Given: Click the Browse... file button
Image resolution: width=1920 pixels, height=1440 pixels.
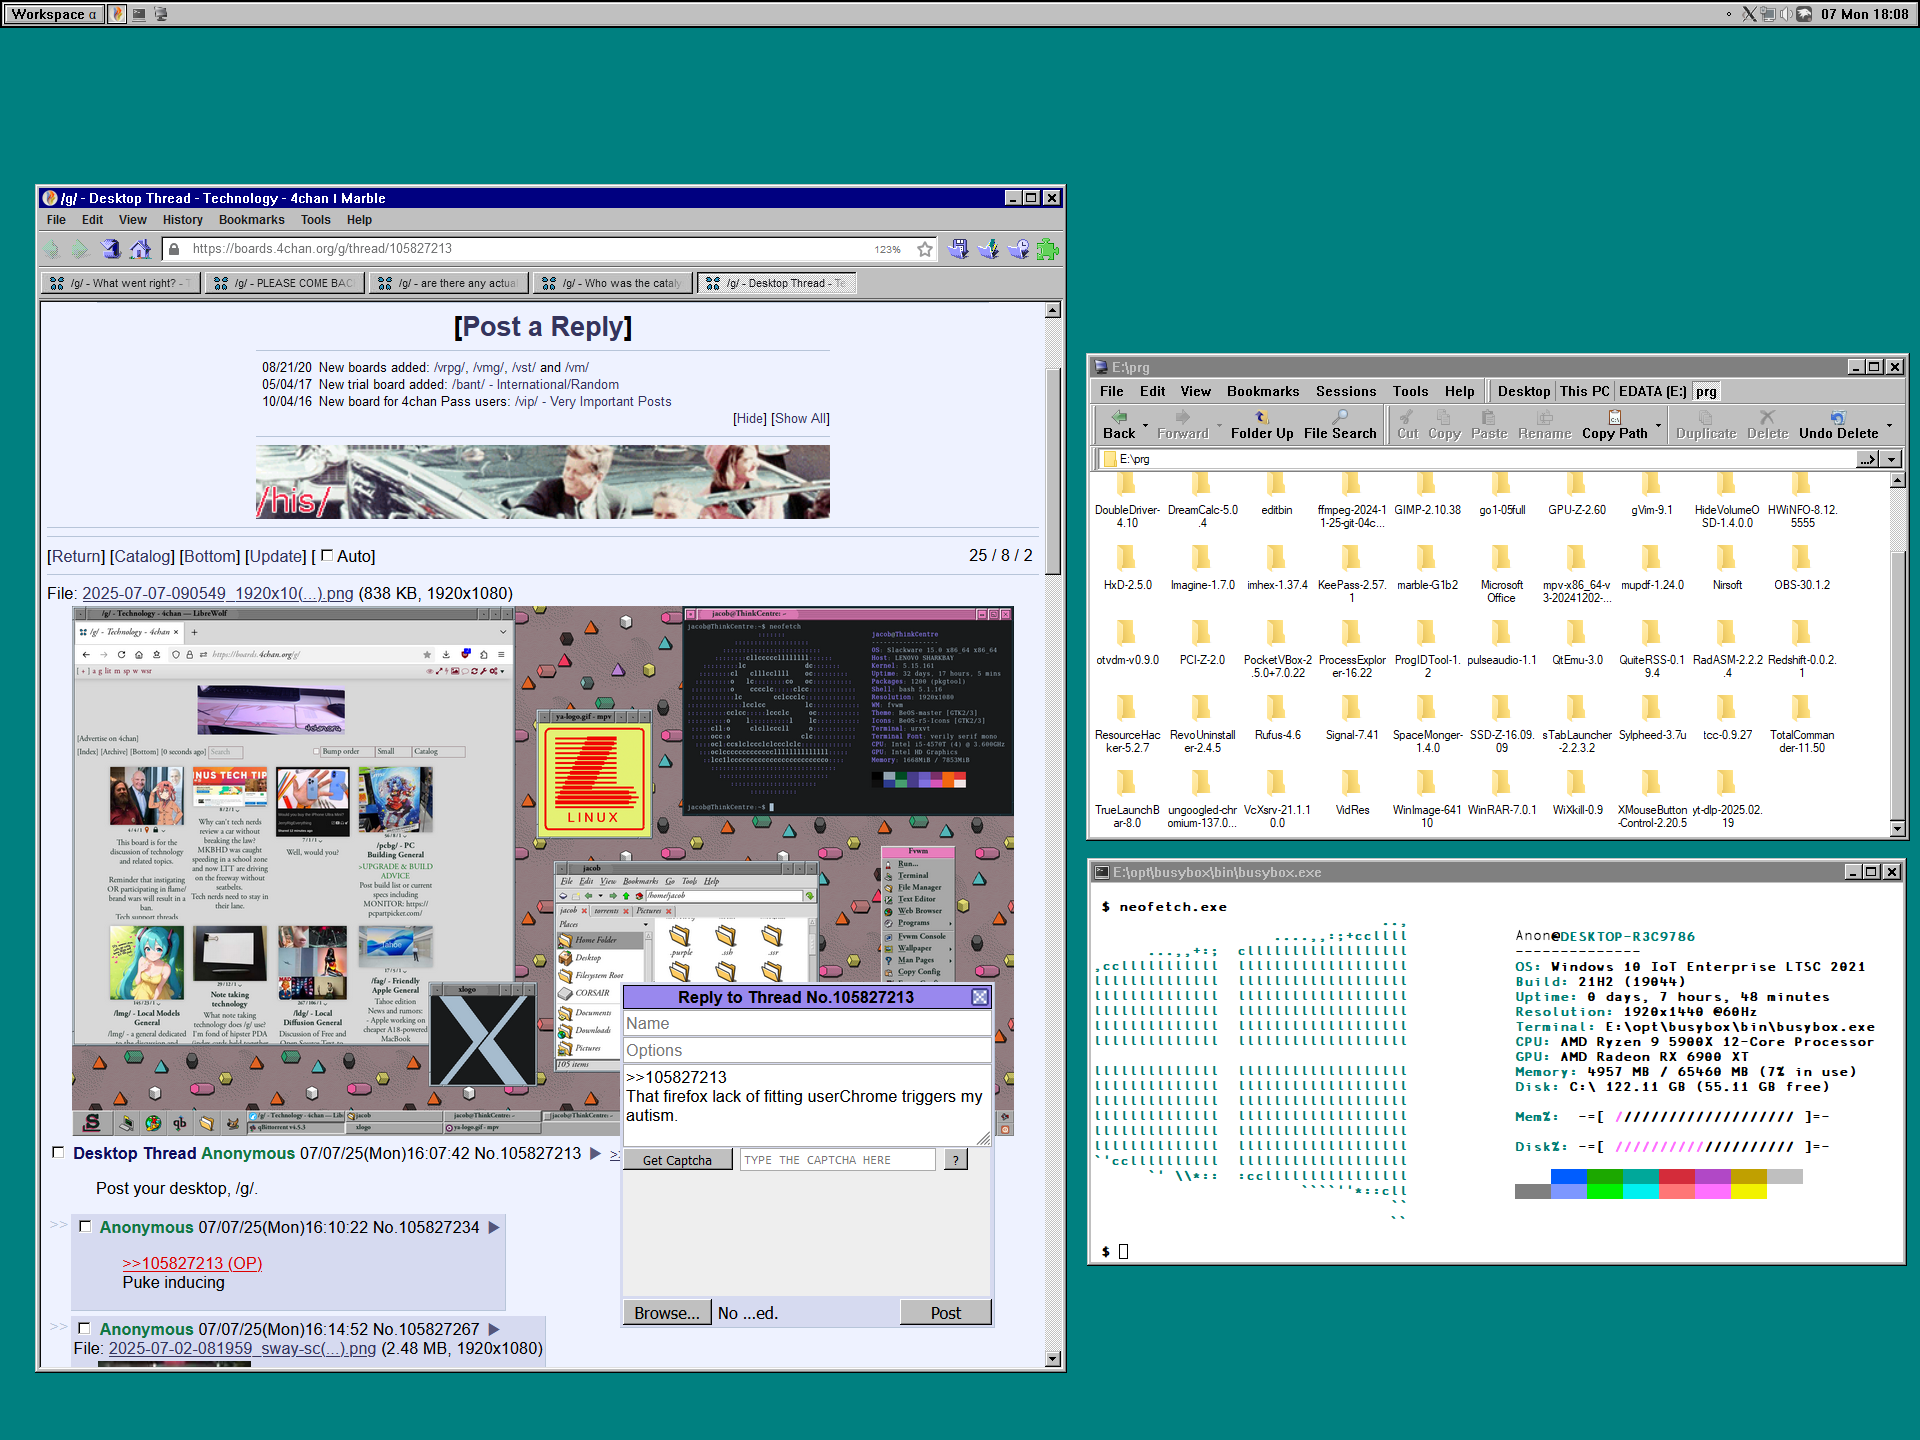Looking at the screenshot, I should [x=667, y=1313].
